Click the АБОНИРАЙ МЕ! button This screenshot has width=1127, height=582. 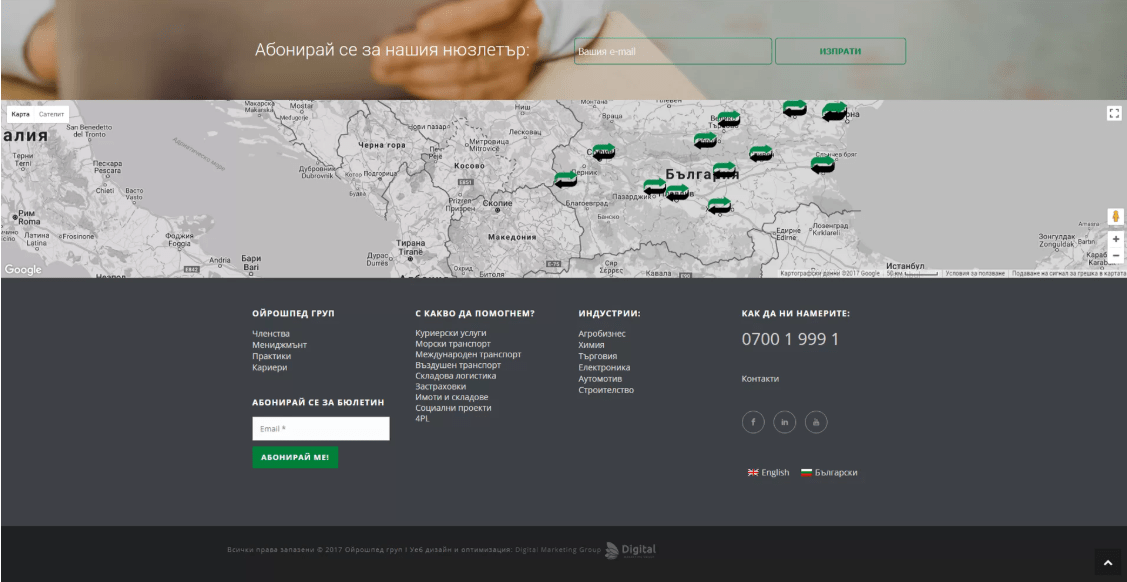(295, 457)
